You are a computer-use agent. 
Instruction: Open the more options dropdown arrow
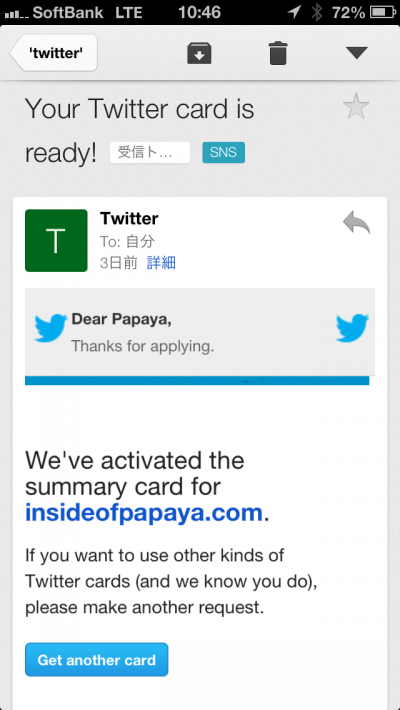357,53
